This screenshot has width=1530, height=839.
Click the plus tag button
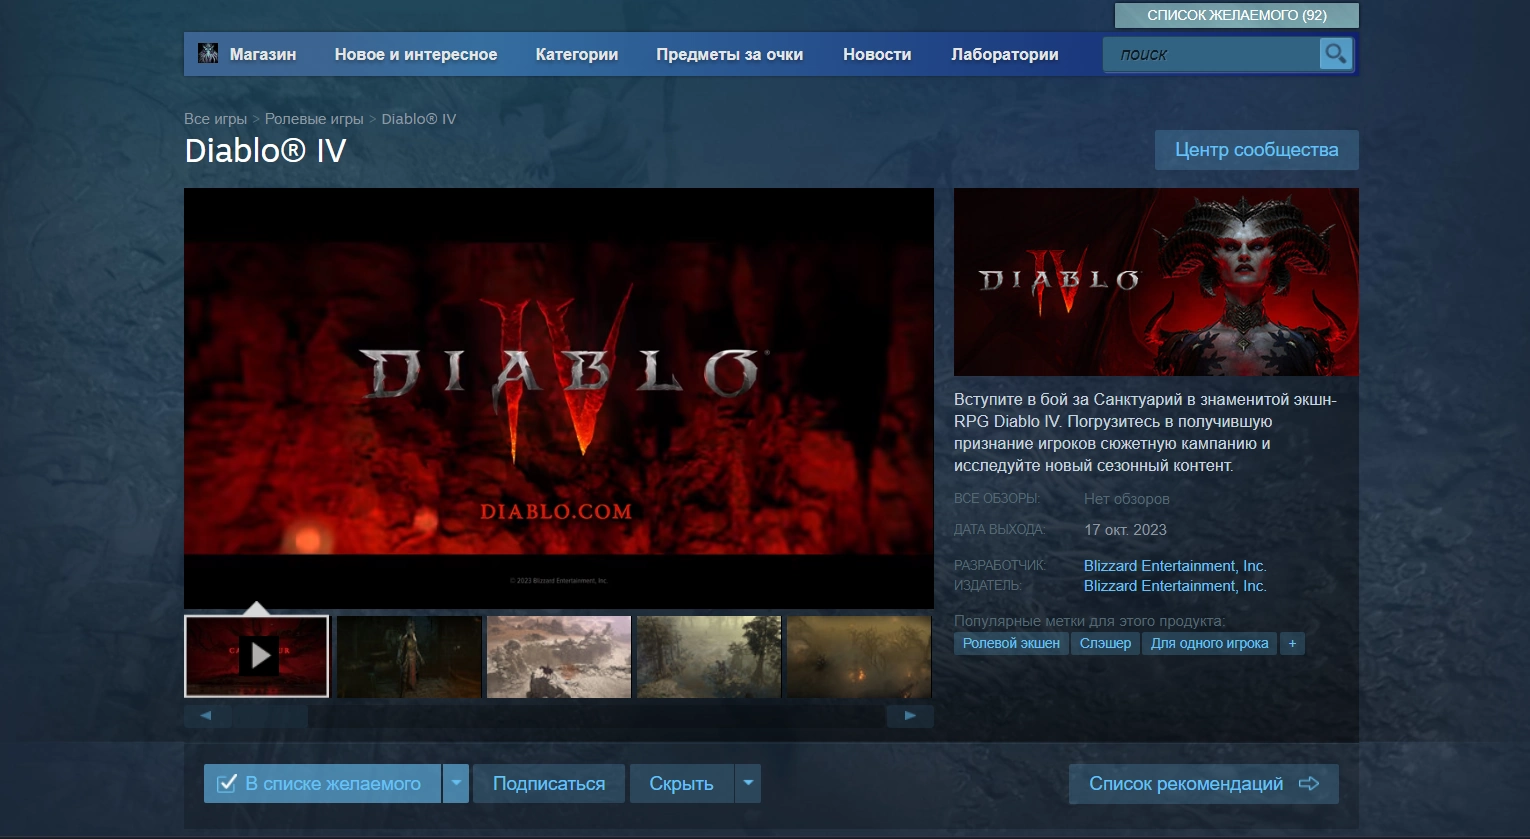[1292, 643]
